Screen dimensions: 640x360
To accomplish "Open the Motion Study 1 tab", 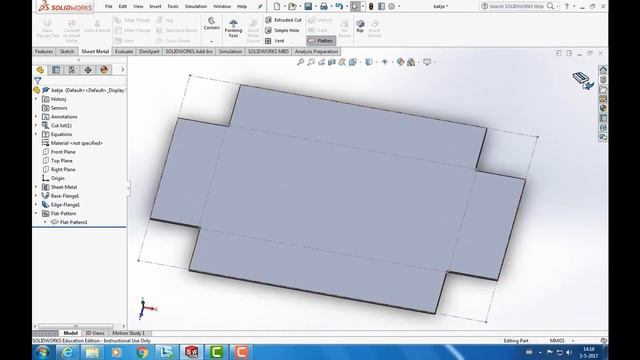I will point(128,333).
